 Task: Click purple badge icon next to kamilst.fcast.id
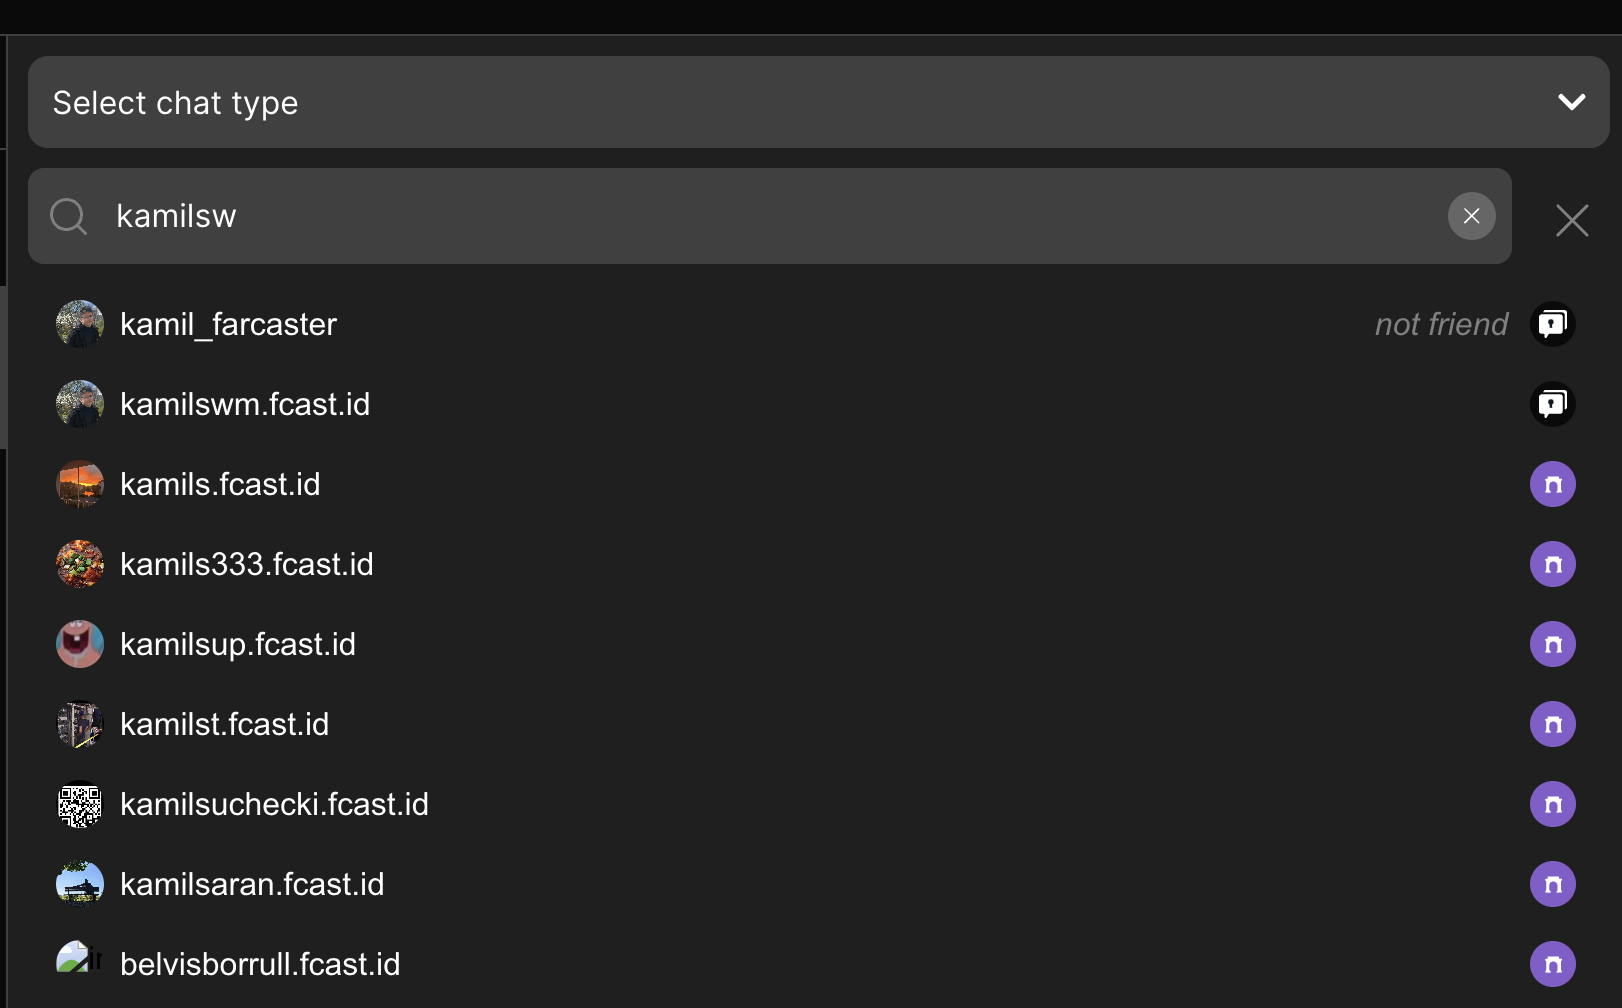click(1552, 724)
